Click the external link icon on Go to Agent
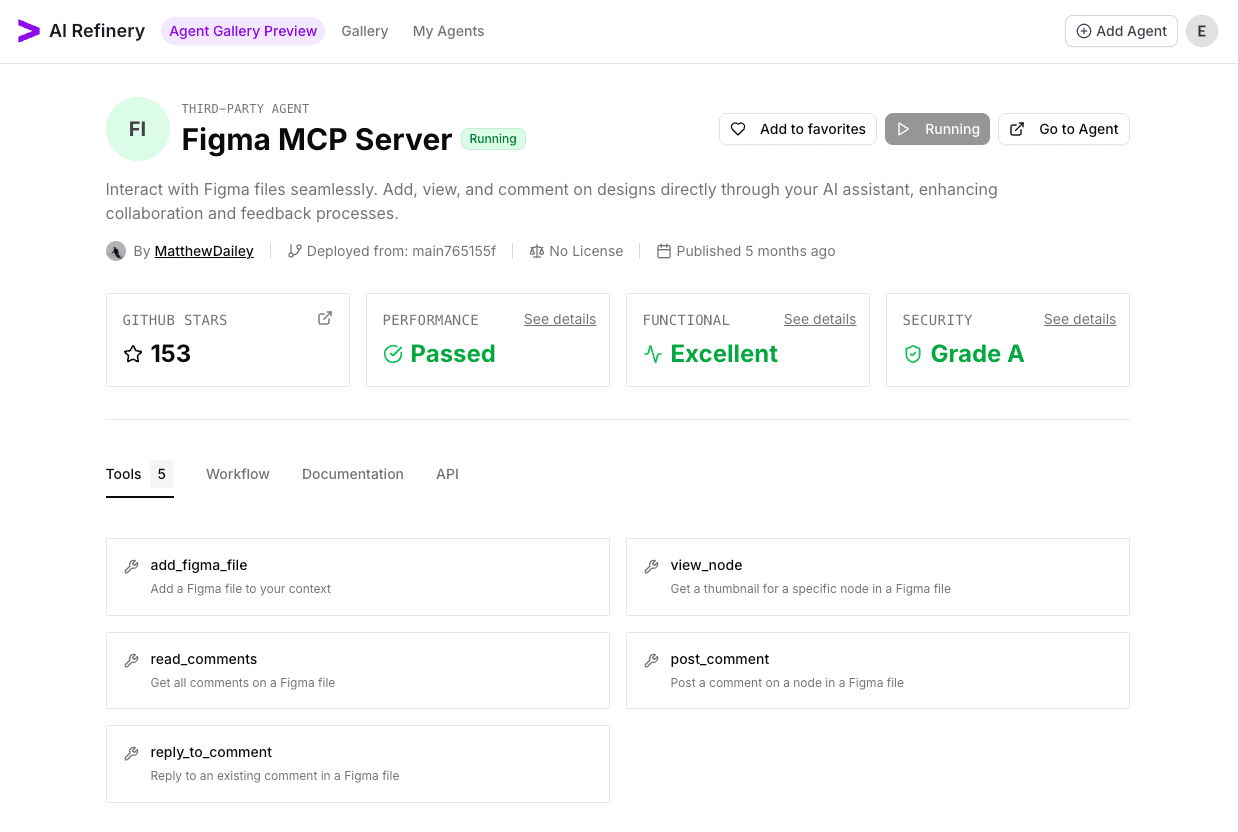 pyautogui.click(x=1016, y=129)
